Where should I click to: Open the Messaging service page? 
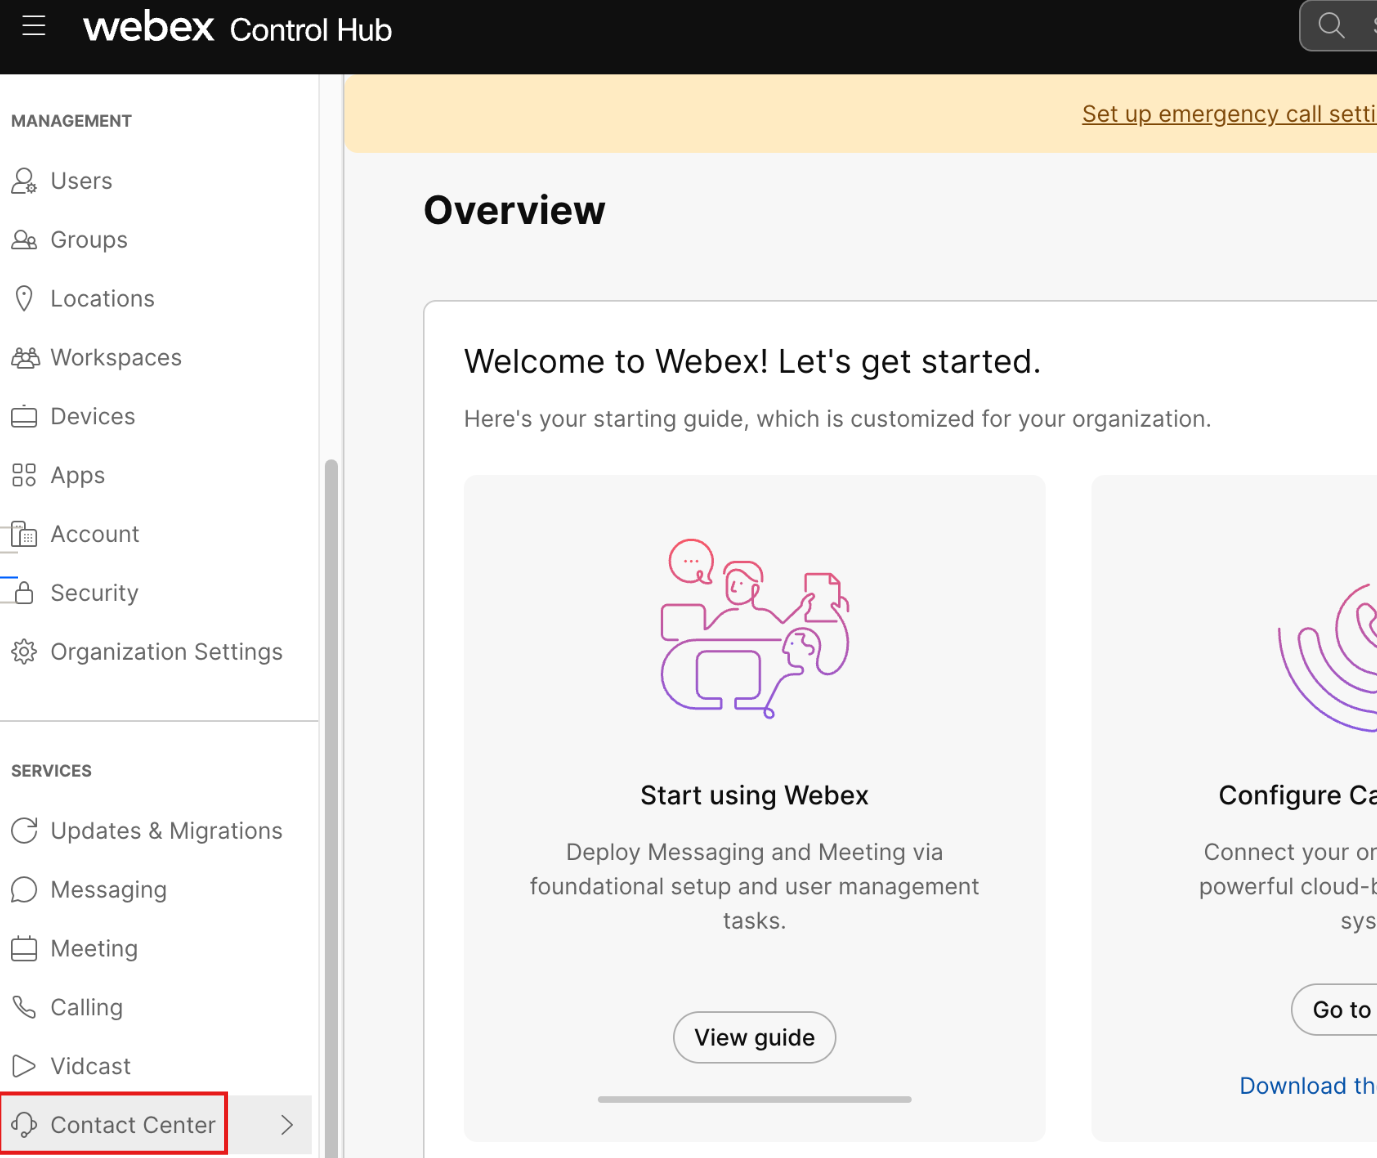[108, 890]
